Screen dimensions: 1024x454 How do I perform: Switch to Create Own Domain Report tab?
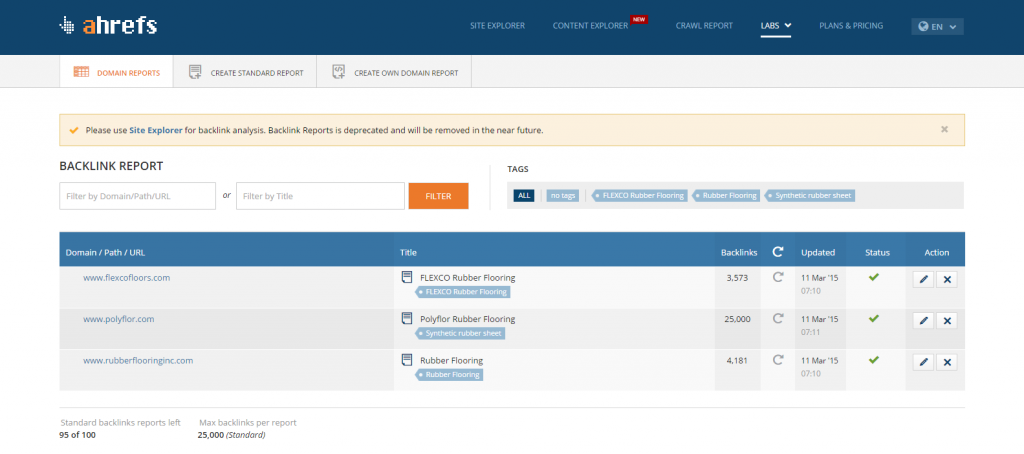[394, 72]
